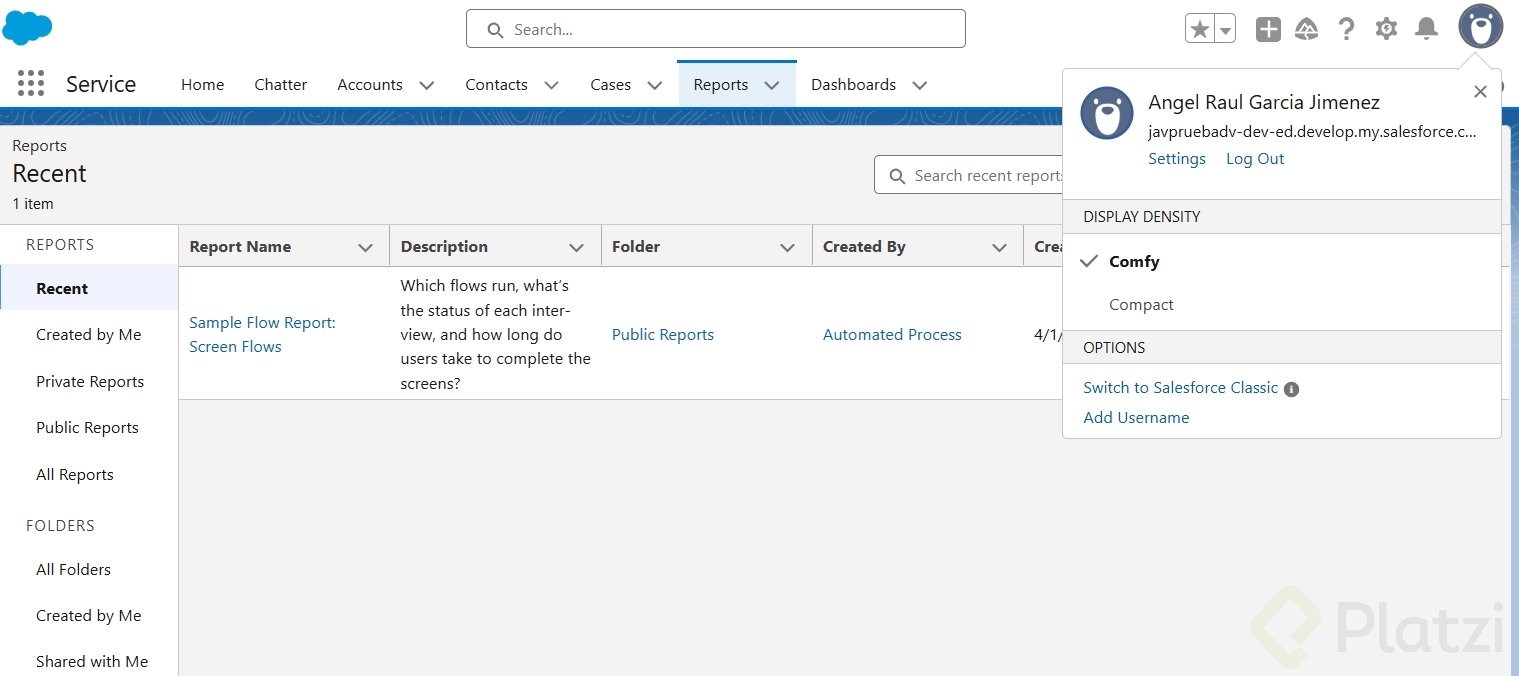
Task: Click the user profile avatar icon
Action: tap(1480, 27)
